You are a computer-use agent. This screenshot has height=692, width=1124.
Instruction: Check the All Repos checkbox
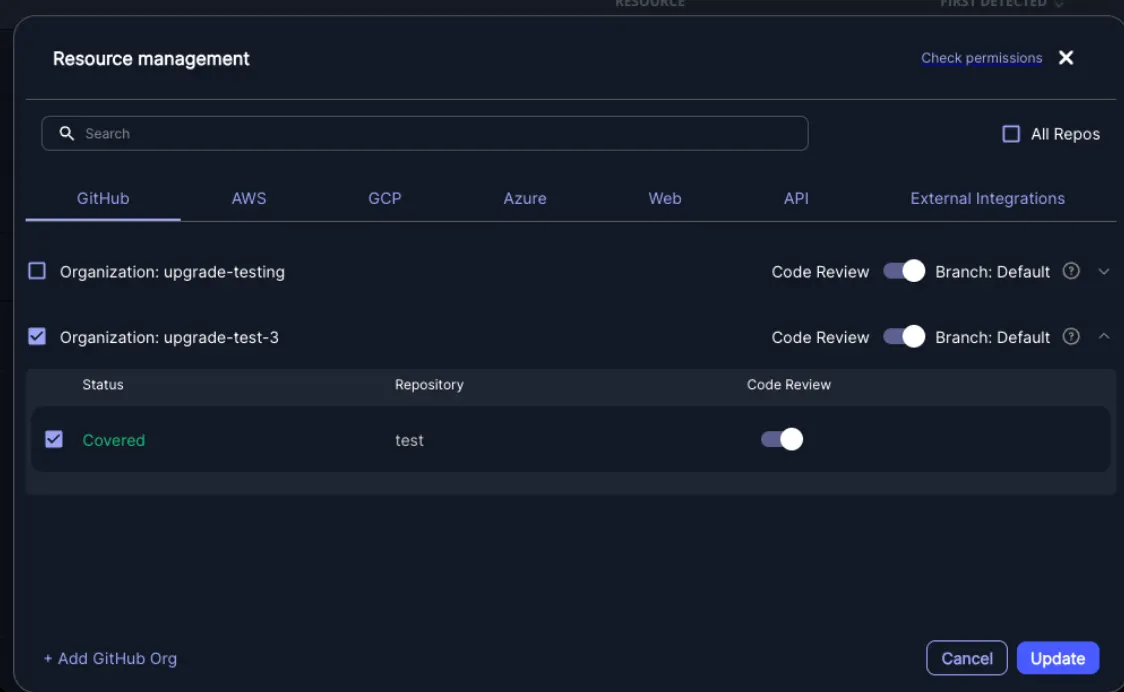[1011, 133]
